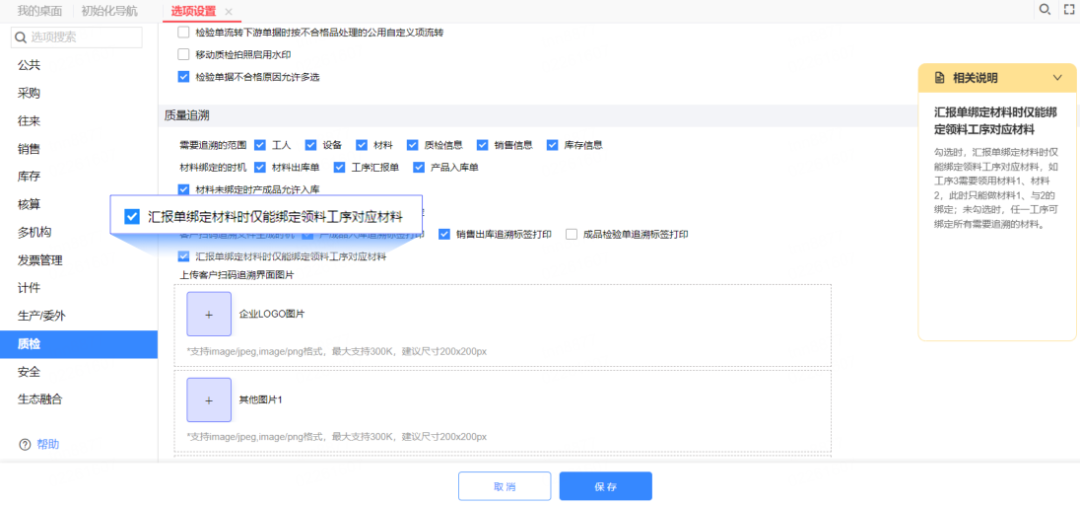The image size is (1080, 506).
Task: Open 发票管理 category in sidebar
Action: (40, 260)
